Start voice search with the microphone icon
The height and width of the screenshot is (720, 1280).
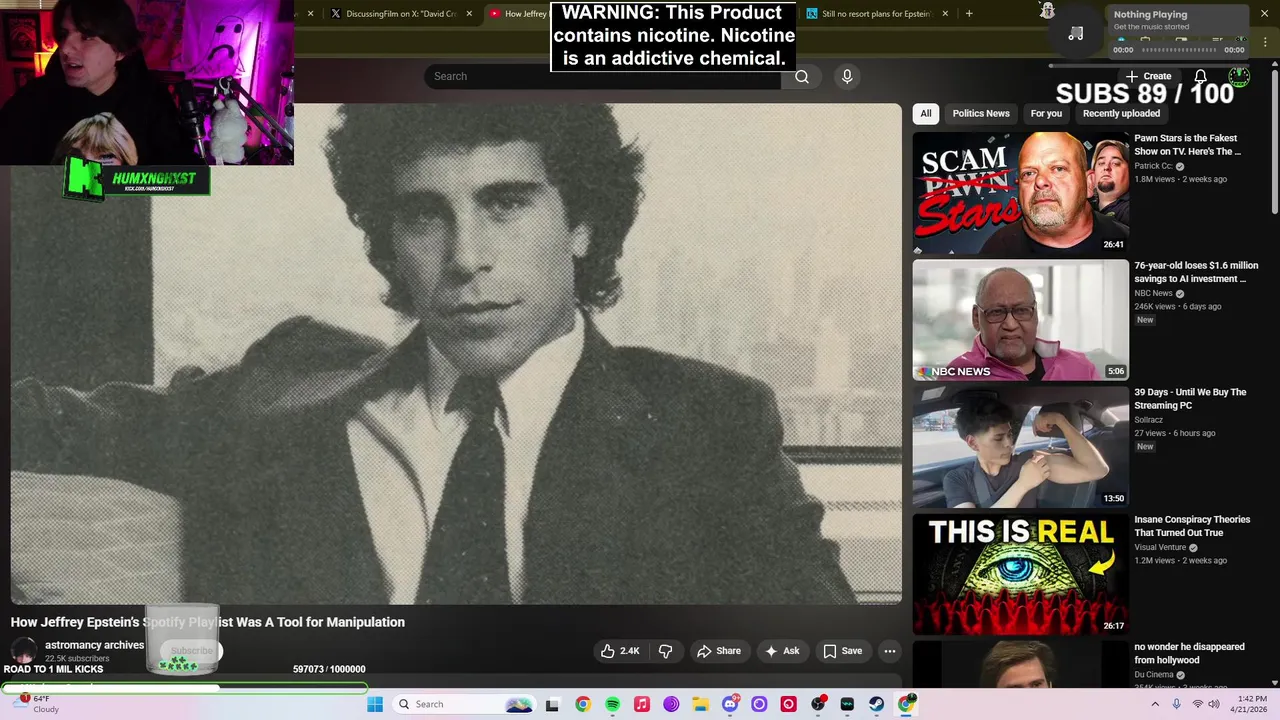[x=847, y=76]
